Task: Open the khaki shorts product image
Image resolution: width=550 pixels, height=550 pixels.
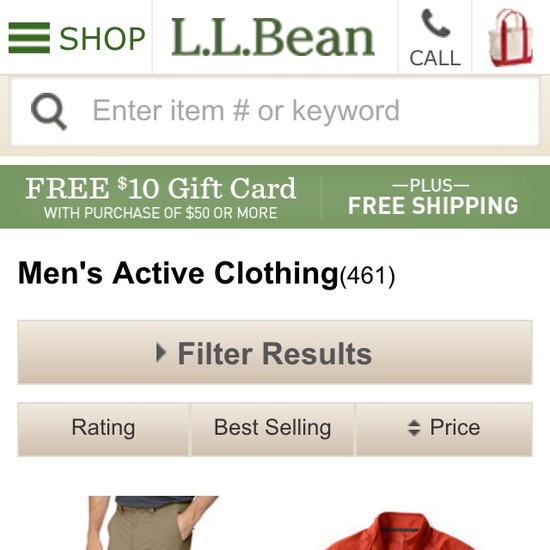Action: click(153, 523)
